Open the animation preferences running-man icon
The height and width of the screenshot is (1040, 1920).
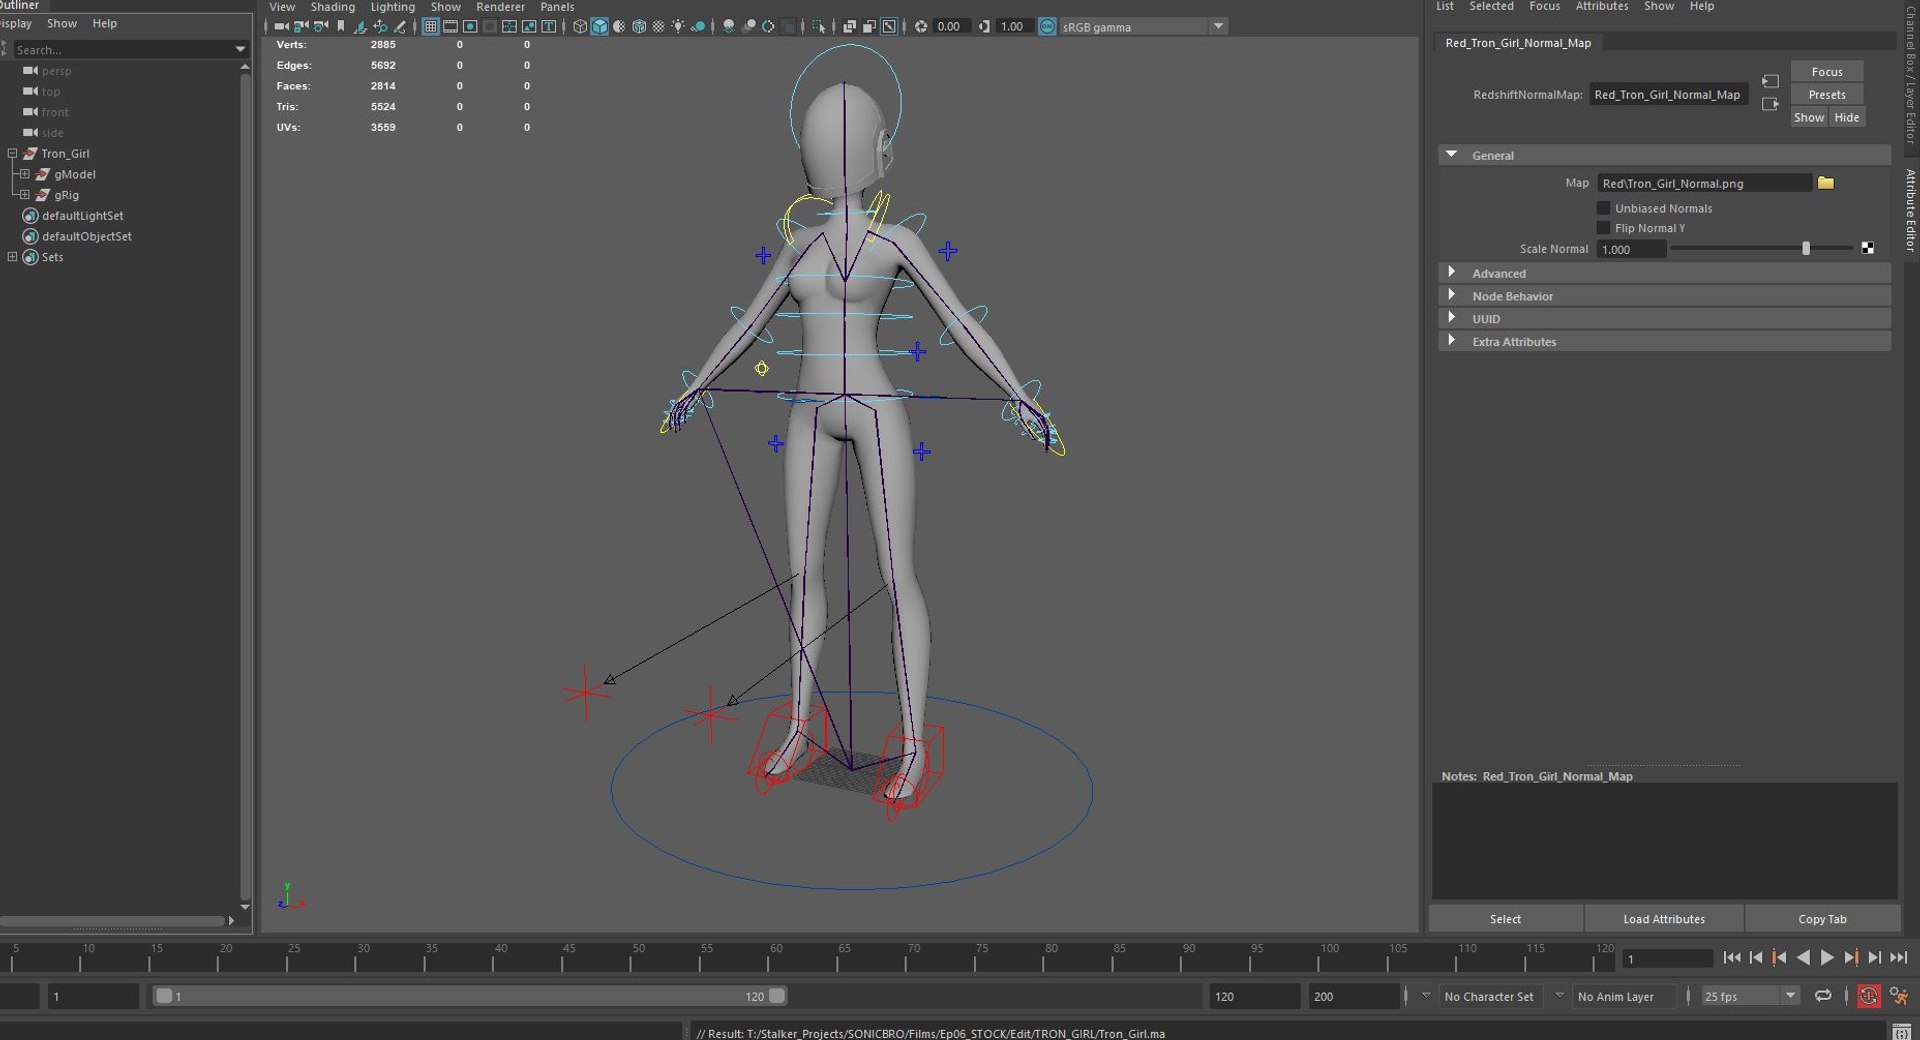pos(1898,996)
